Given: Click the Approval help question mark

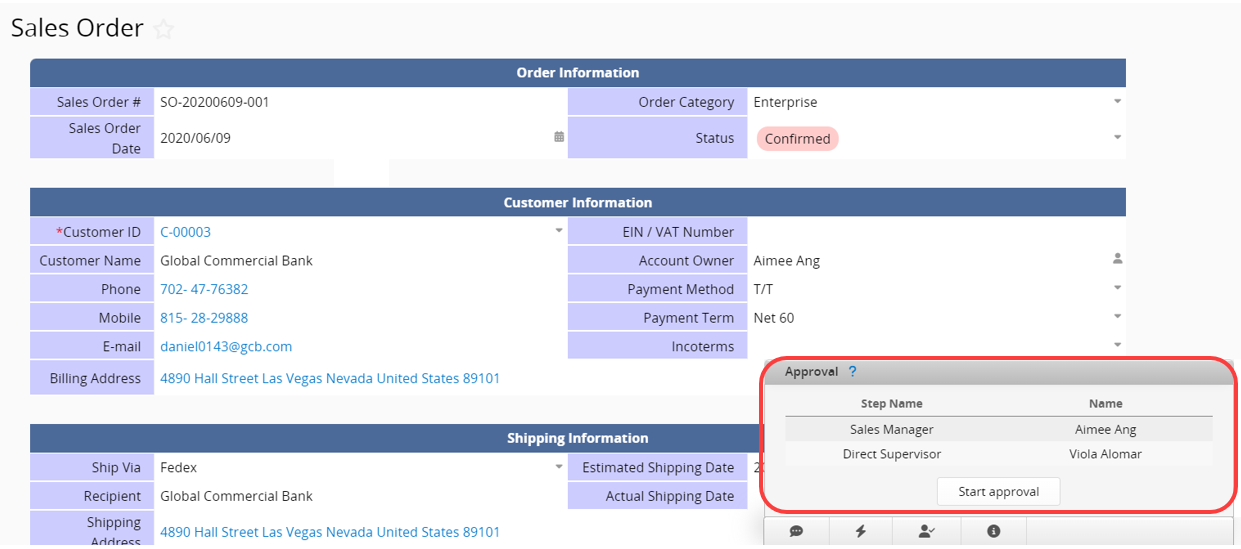Looking at the screenshot, I should (x=852, y=371).
